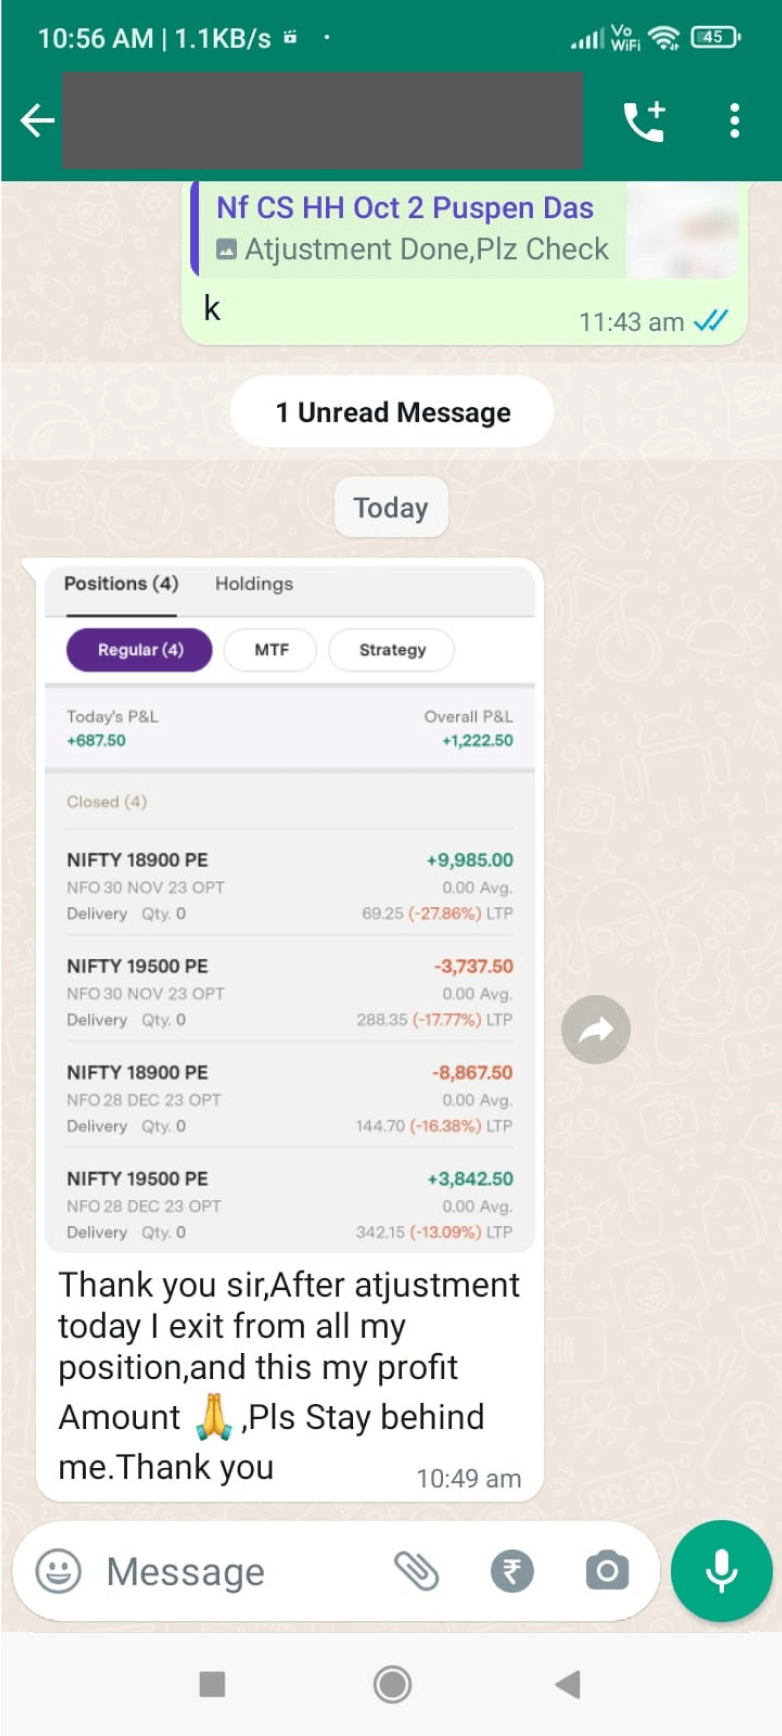Screen dimensions: 782x1736
Task: Start a call with the phone-plus icon
Action: (644, 121)
